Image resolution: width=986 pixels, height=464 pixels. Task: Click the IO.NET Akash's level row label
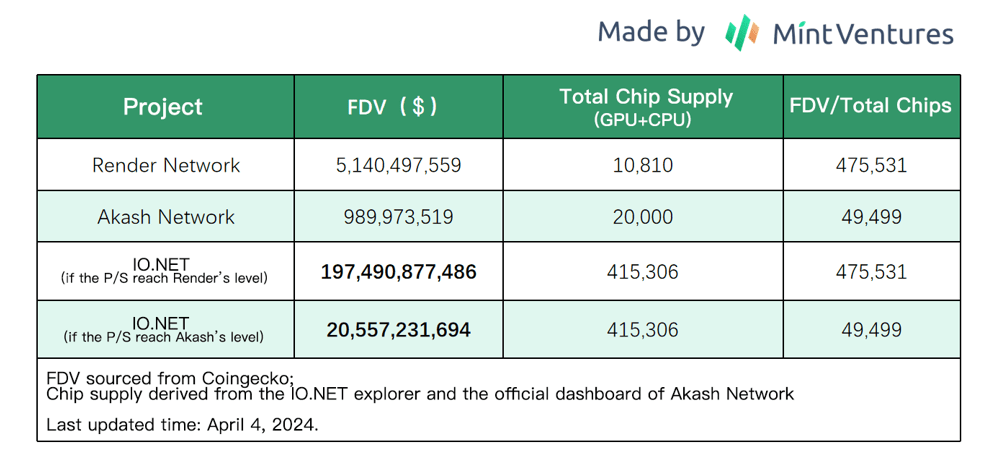point(162,329)
